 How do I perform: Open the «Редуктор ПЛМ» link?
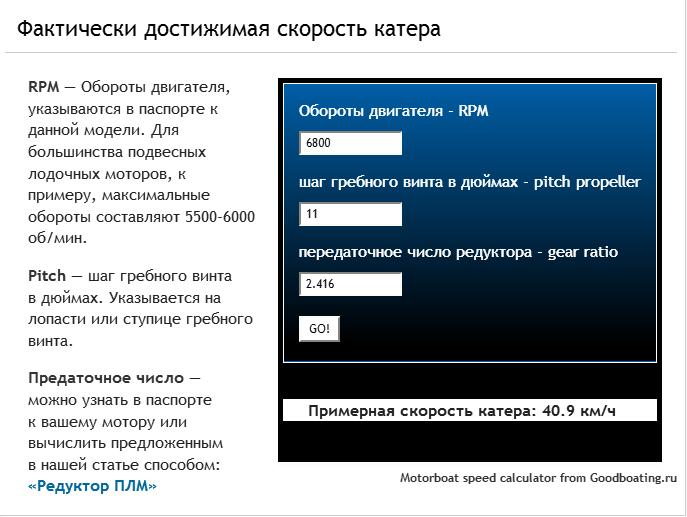92,487
